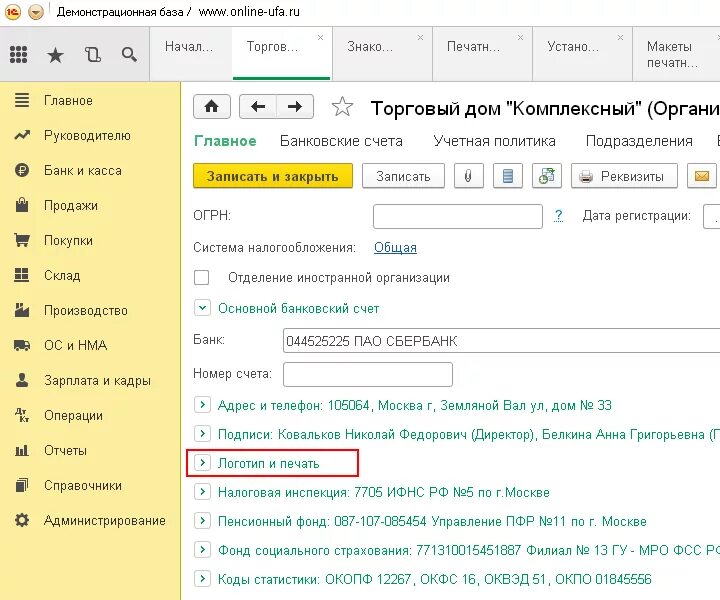Click the Записать button

[403, 176]
